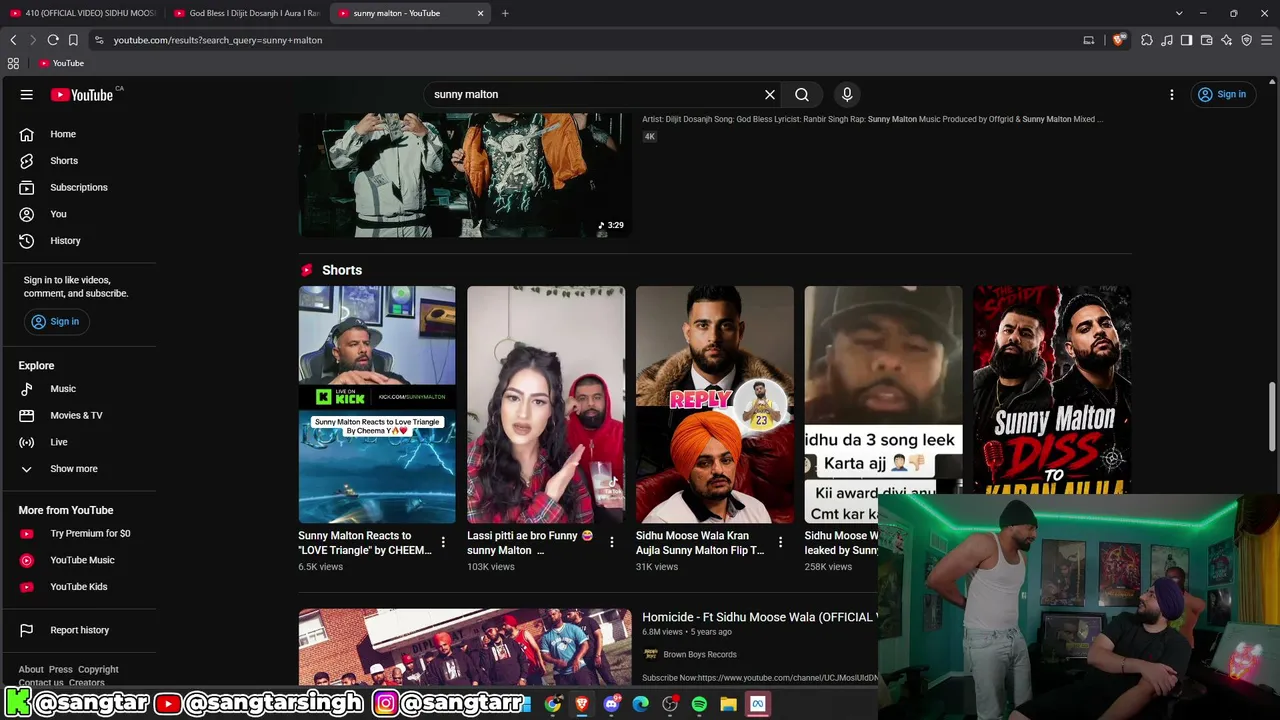Screen dimensions: 1280x720
Task: Open Discord from the taskbar
Action: click(x=612, y=704)
